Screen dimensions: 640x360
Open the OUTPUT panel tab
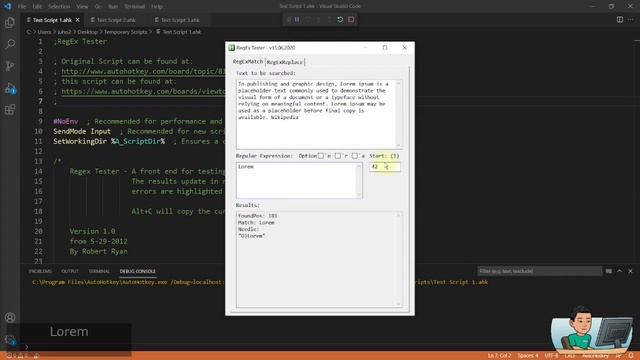[70, 271]
